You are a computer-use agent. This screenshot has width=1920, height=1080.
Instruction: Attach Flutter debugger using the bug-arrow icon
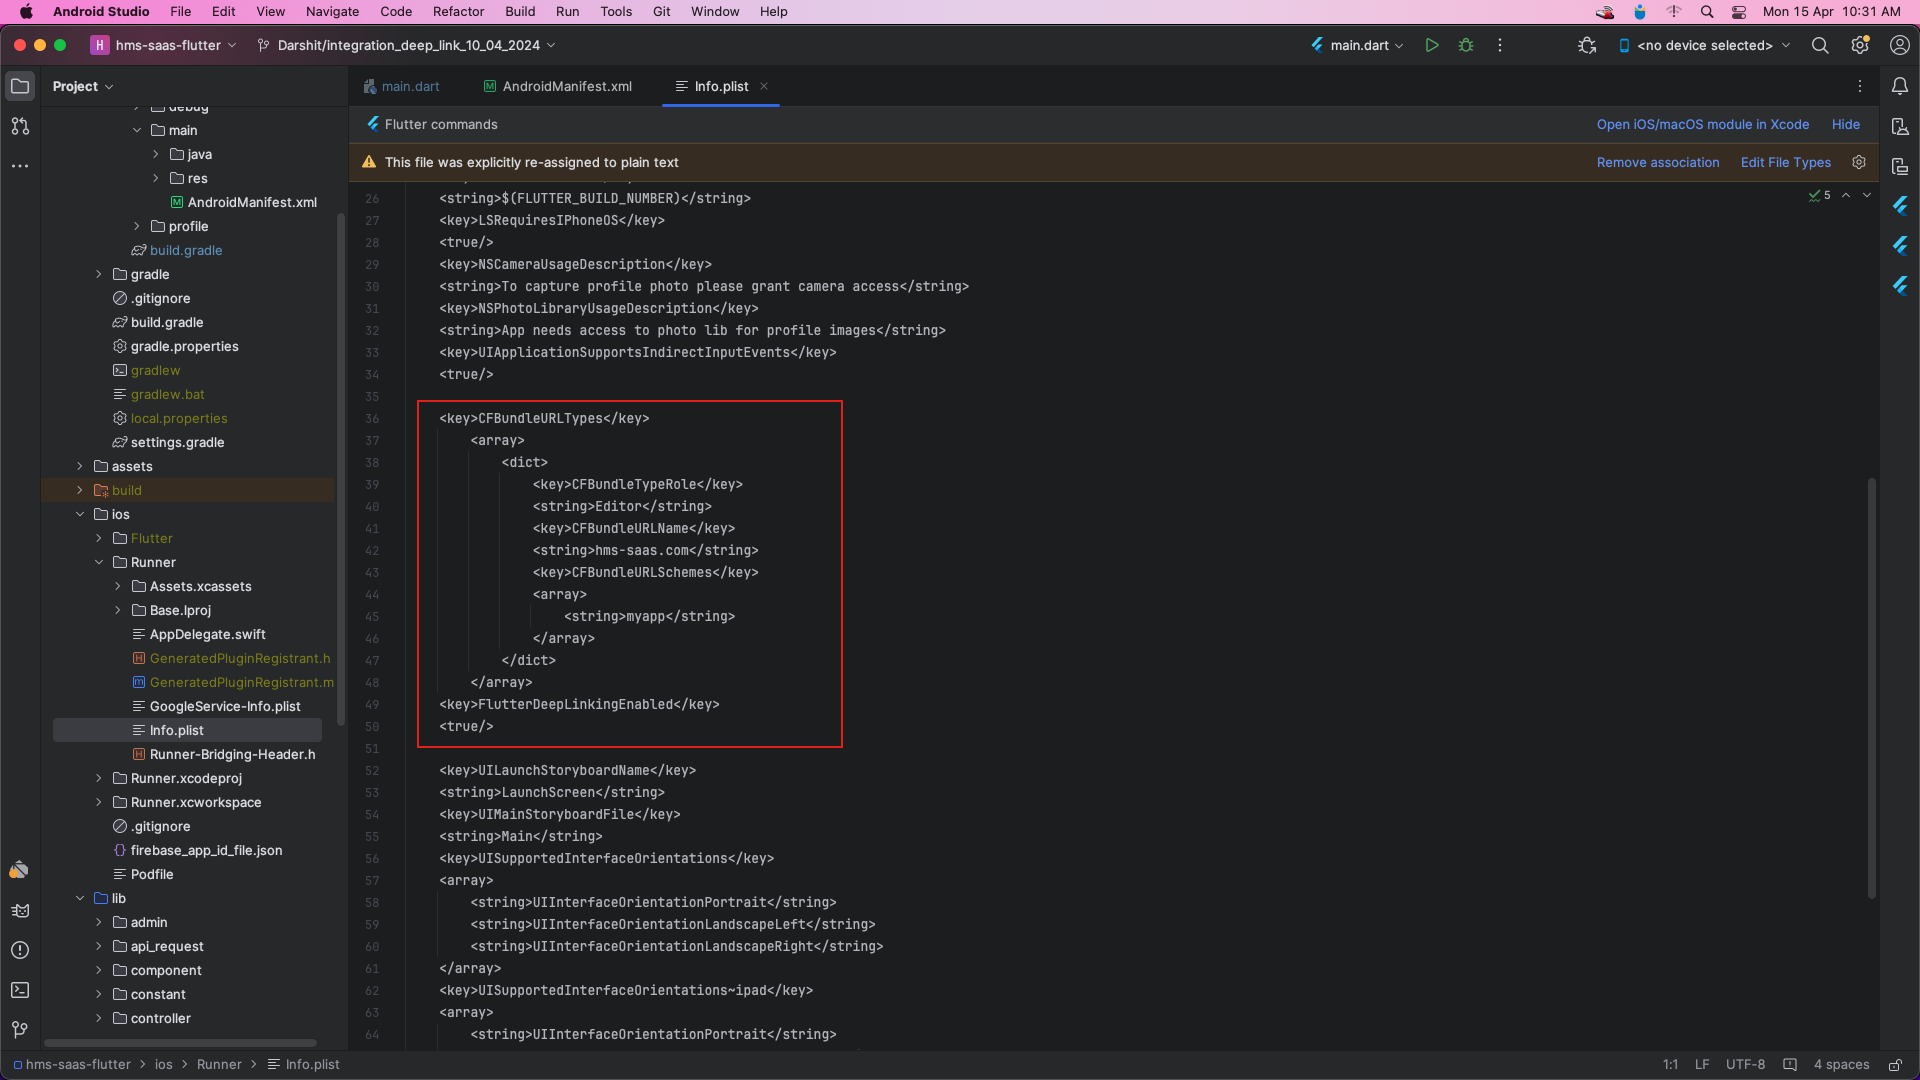[1587, 45]
